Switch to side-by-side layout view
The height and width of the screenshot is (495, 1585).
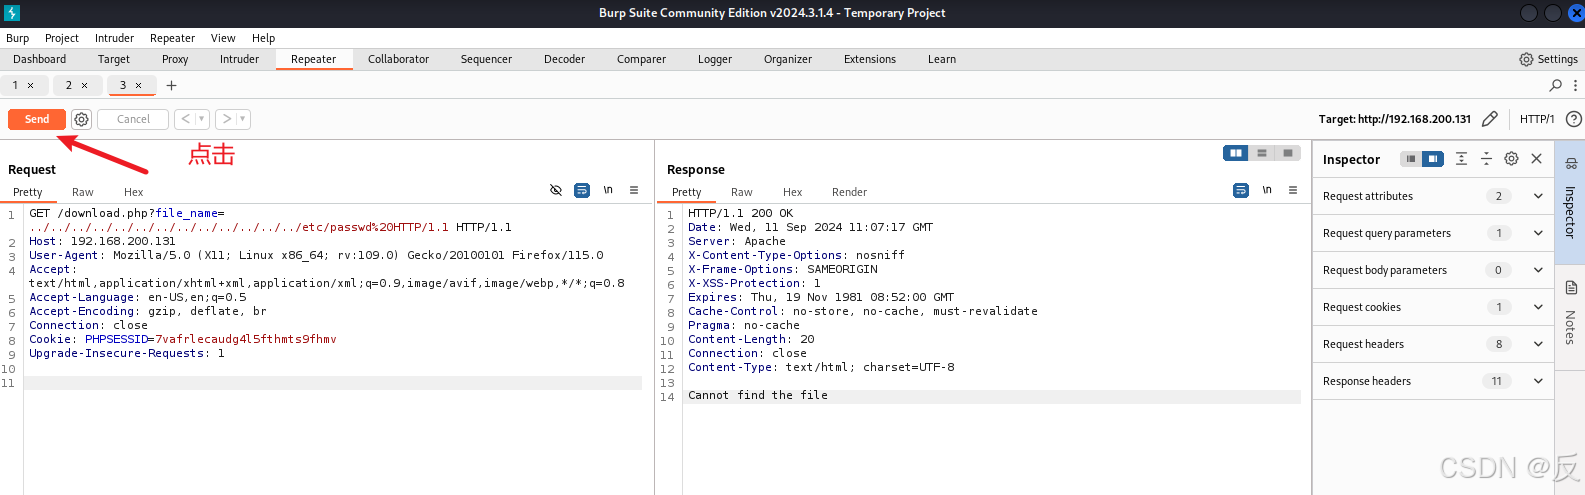pos(1236,153)
